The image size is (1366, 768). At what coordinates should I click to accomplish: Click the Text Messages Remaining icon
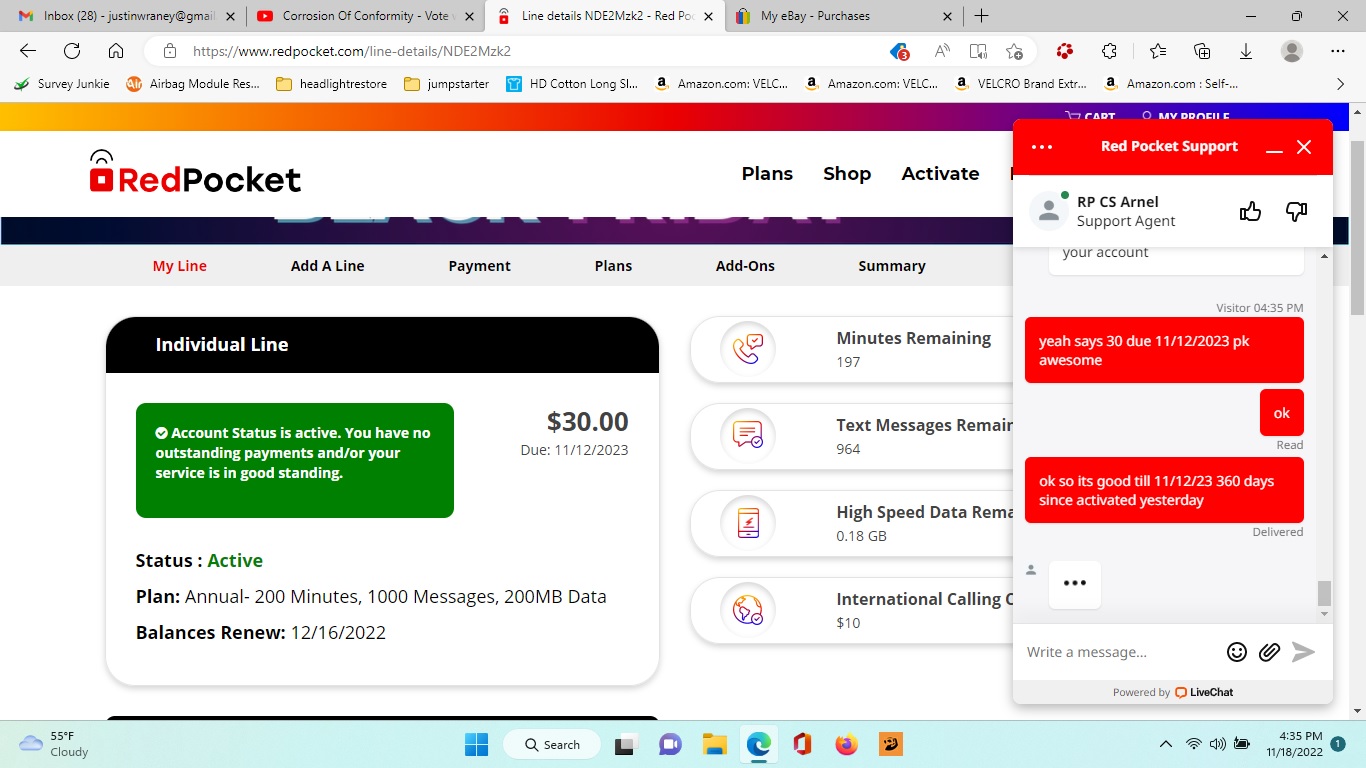tap(748, 436)
